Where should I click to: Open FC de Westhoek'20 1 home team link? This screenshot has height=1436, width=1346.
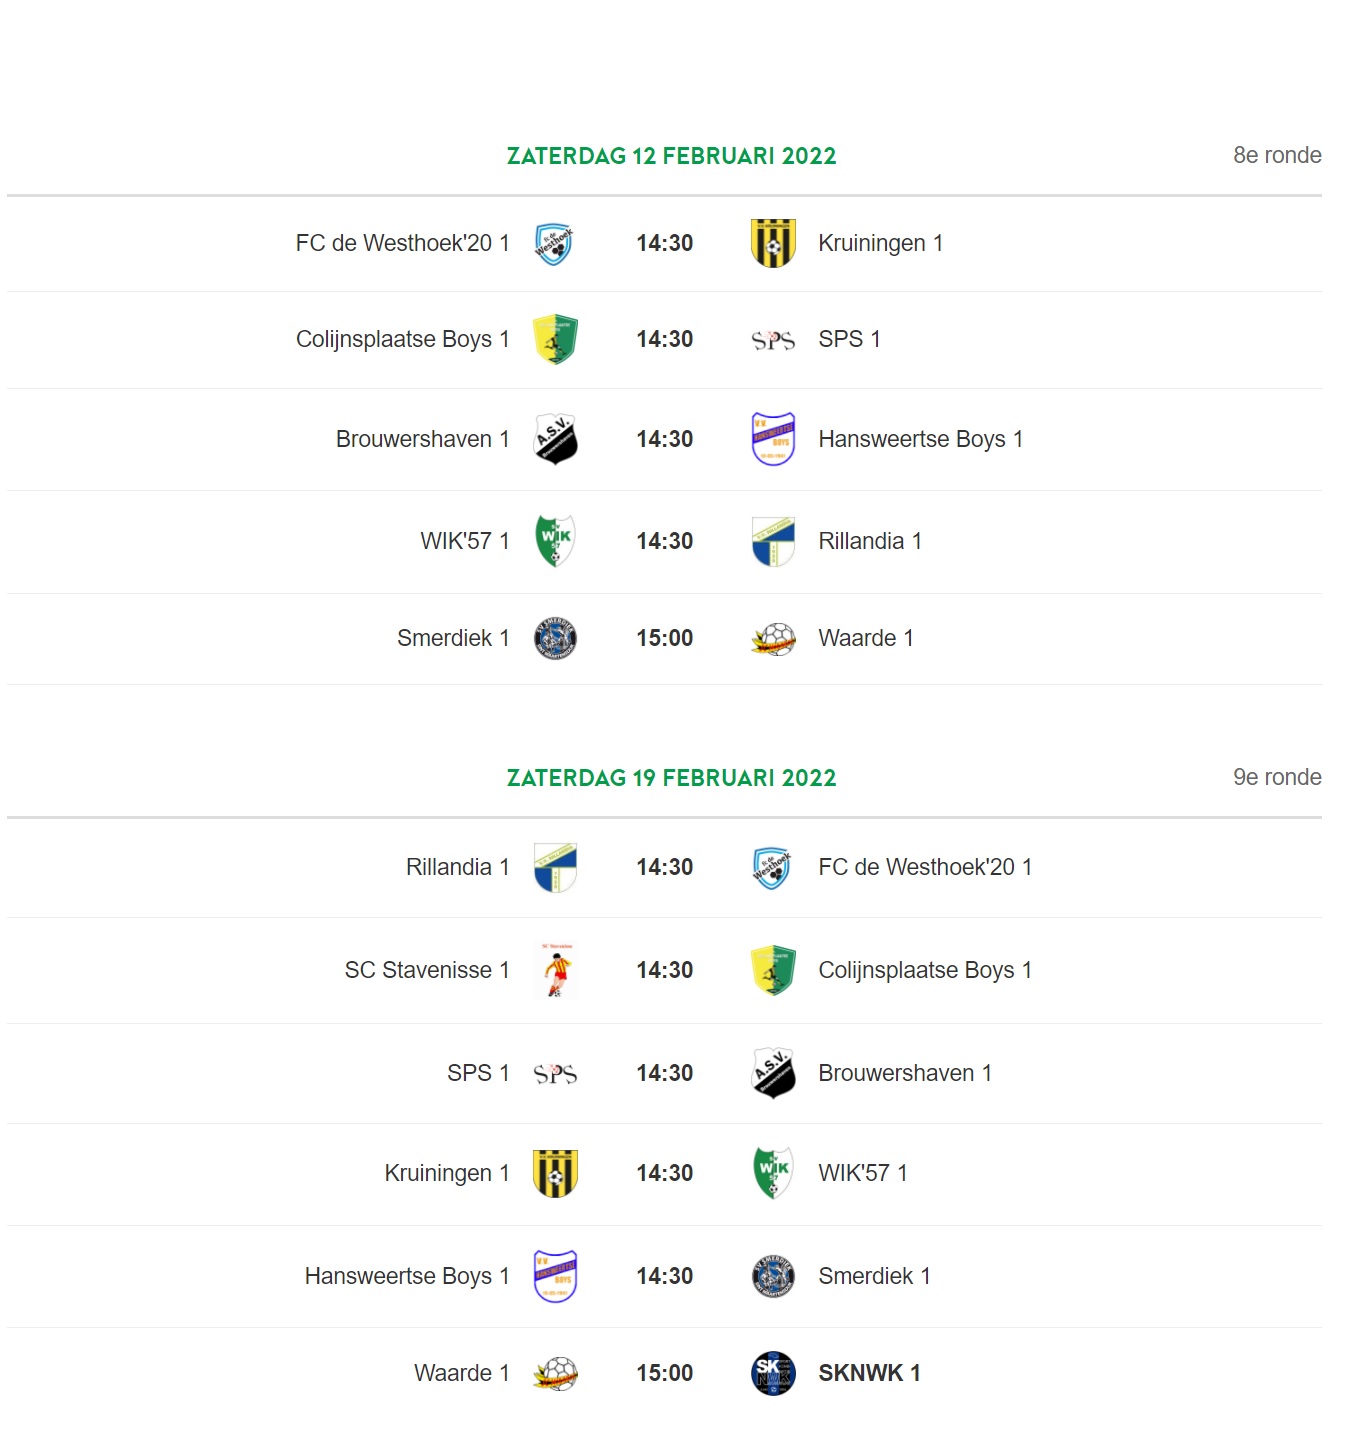point(402,243)
